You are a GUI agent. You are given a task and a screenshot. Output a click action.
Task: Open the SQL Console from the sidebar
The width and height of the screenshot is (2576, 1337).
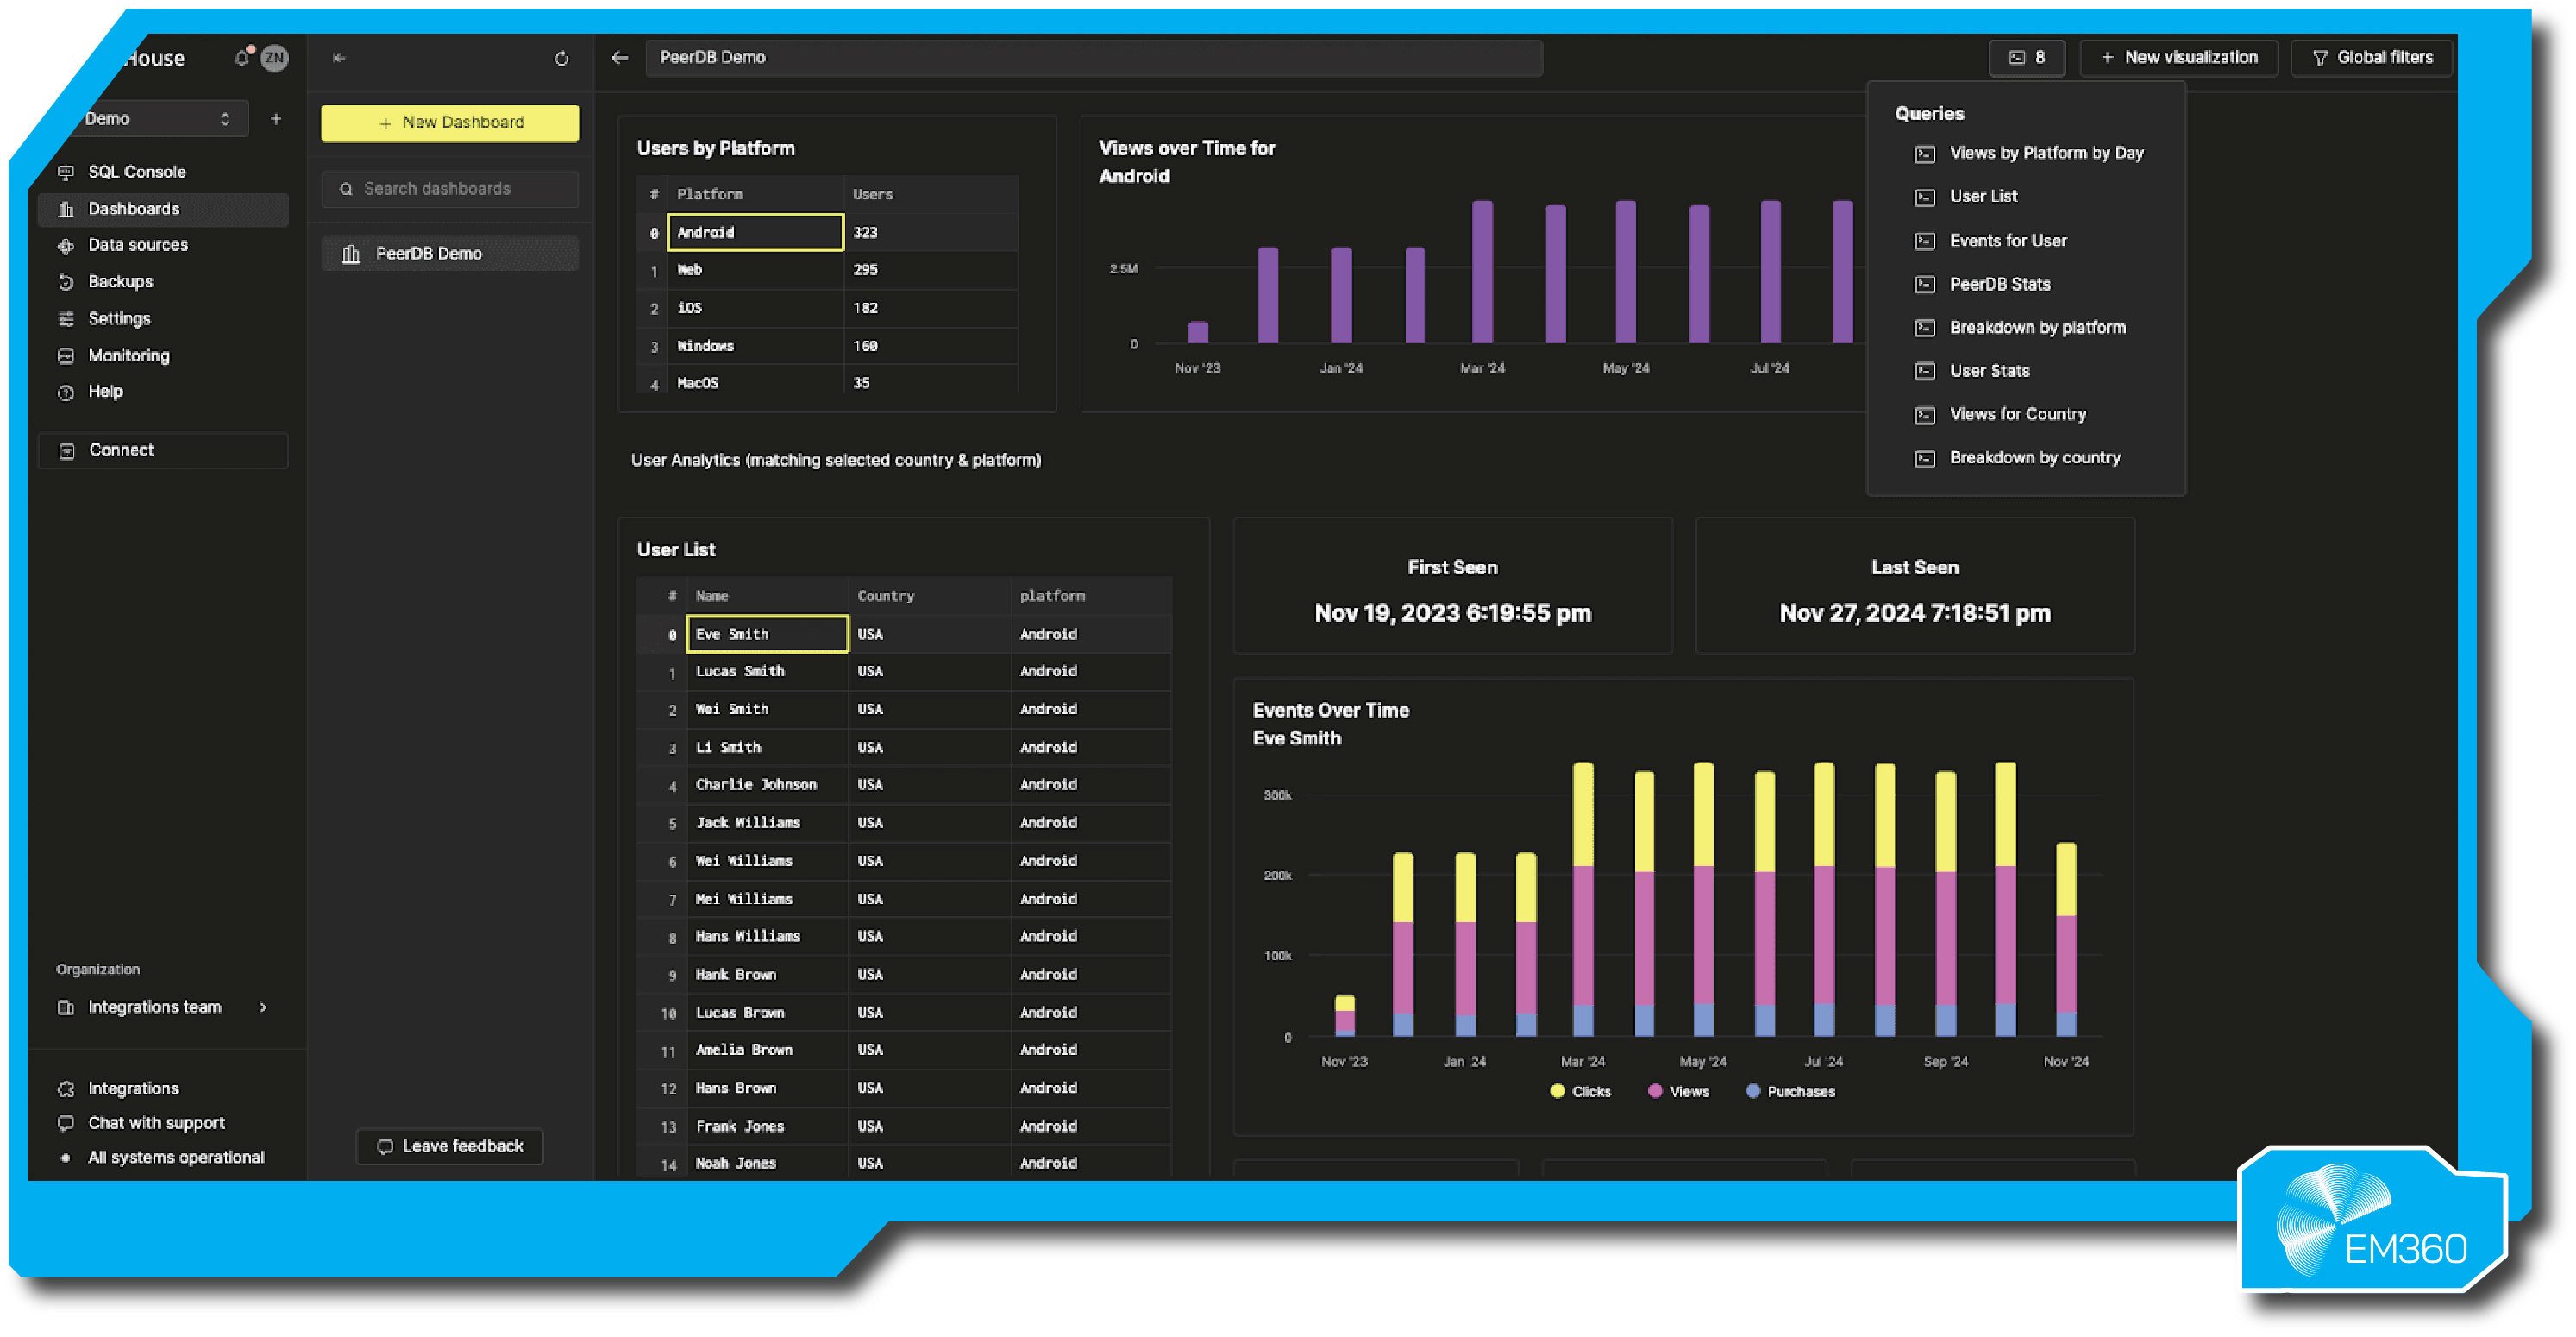click(x=136, y=171)
